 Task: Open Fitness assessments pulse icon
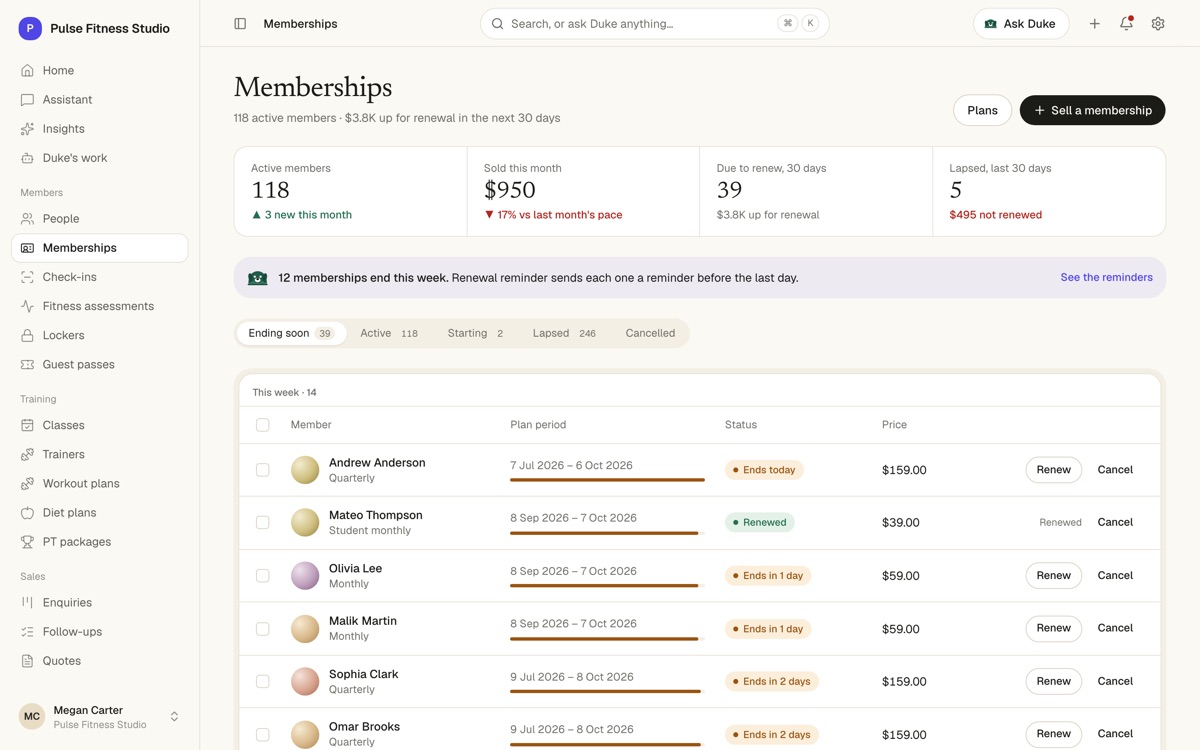tap(27, 306)
